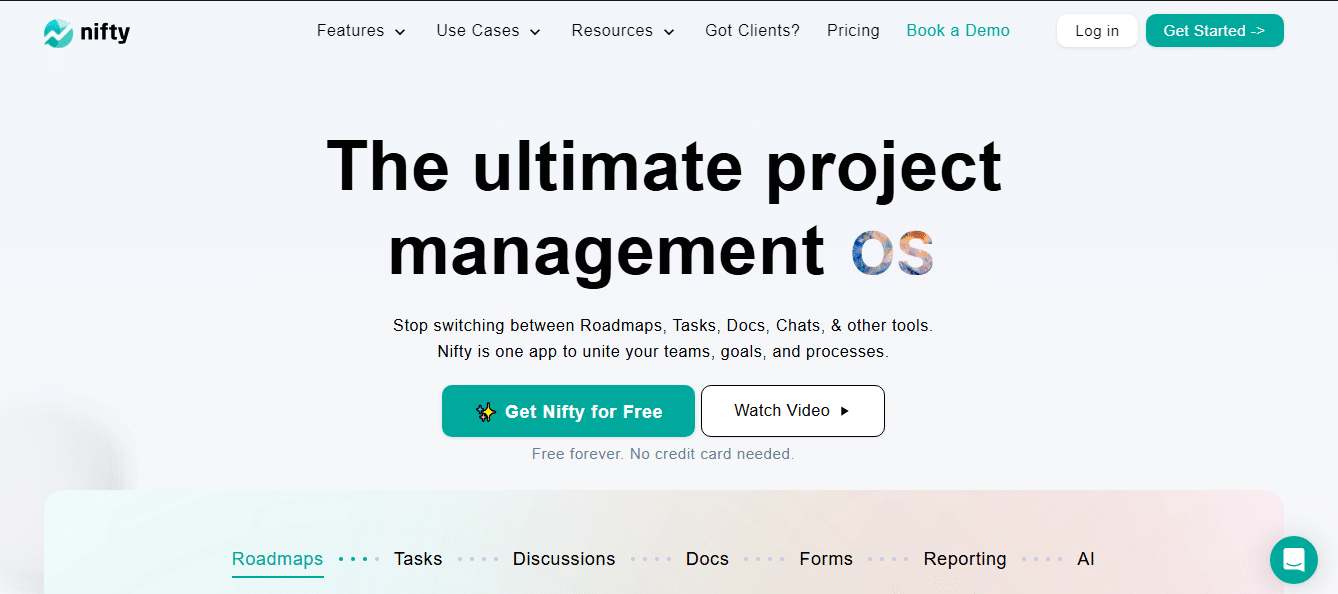Click the Get Started button

(1214, 31)
